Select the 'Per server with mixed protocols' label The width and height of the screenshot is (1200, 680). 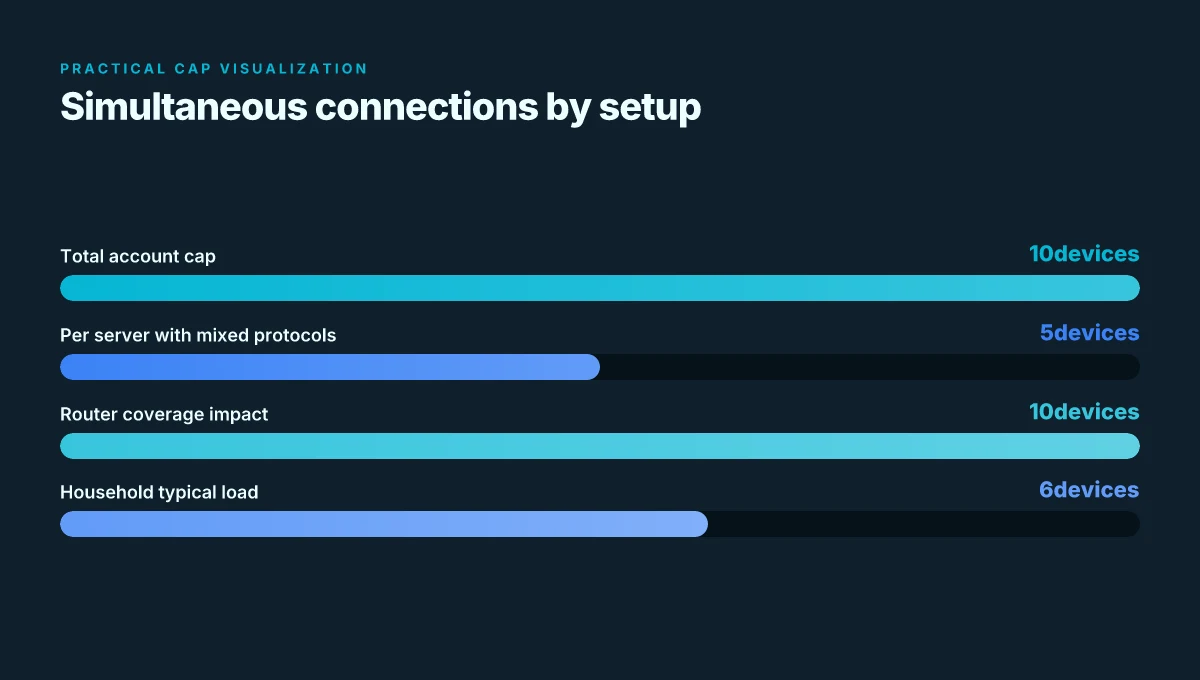(198, 335)
